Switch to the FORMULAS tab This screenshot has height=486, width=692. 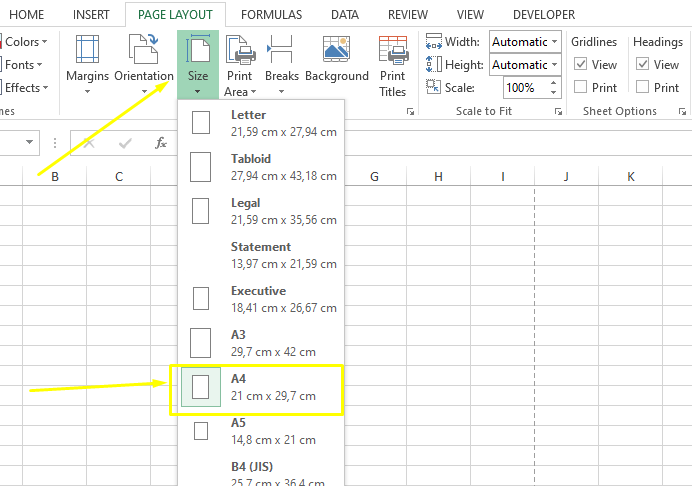tap(271, 15)
